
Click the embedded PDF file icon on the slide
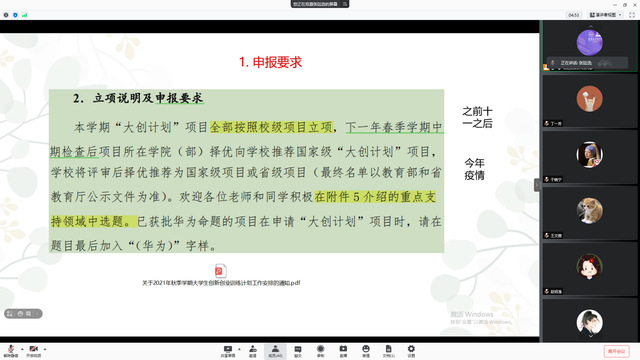pyautogui.click(x=220, y=271)
